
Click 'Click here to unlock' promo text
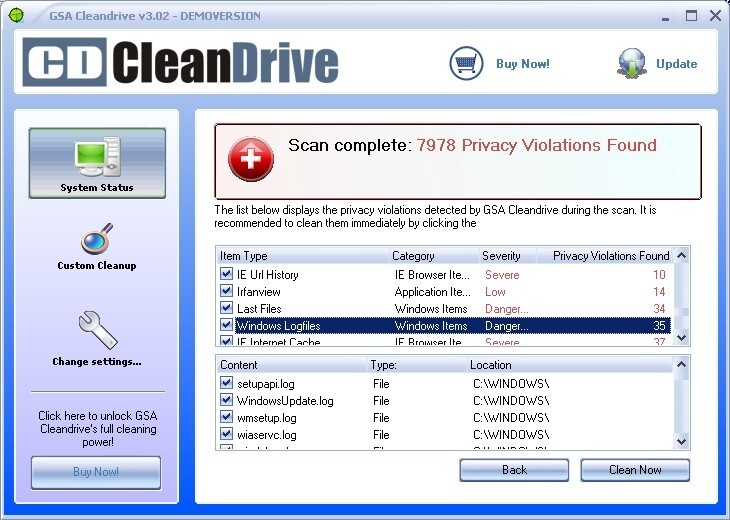98,429
